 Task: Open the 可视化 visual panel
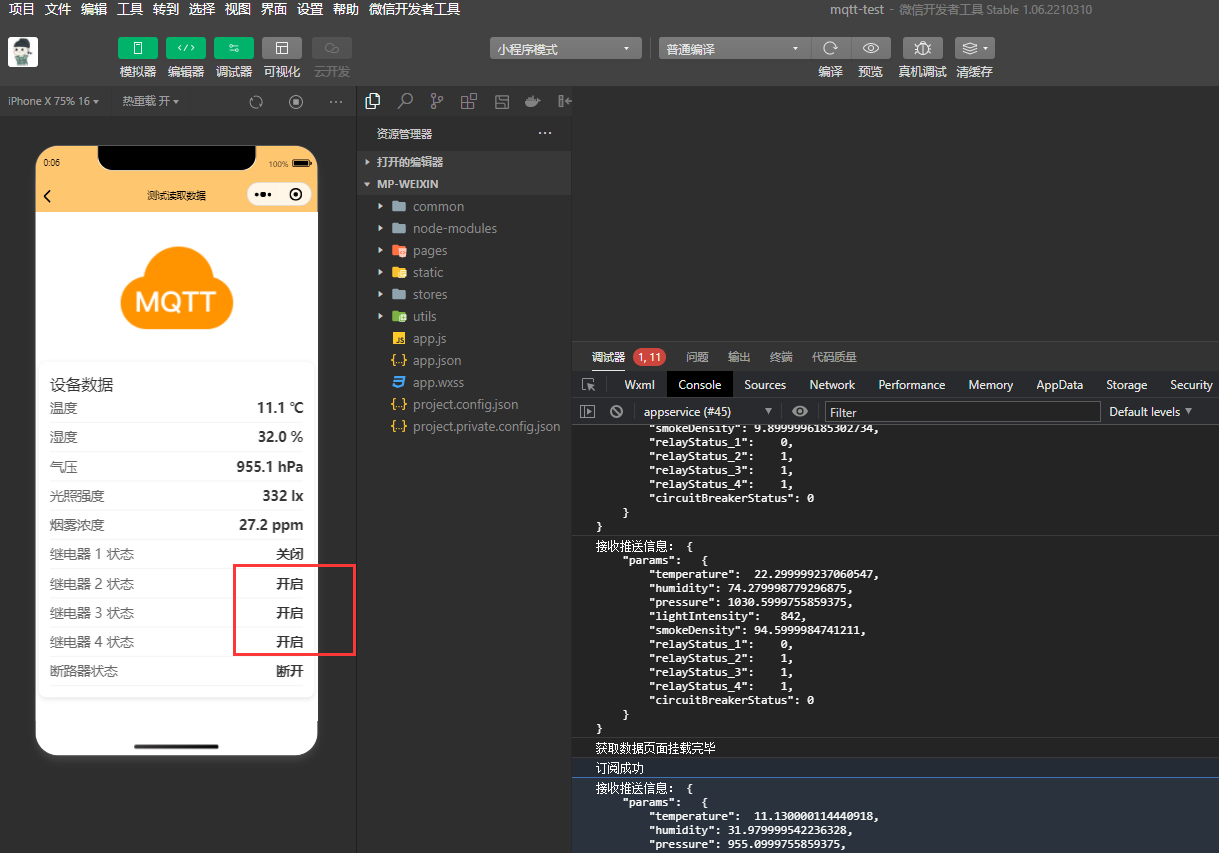[282, 47]
